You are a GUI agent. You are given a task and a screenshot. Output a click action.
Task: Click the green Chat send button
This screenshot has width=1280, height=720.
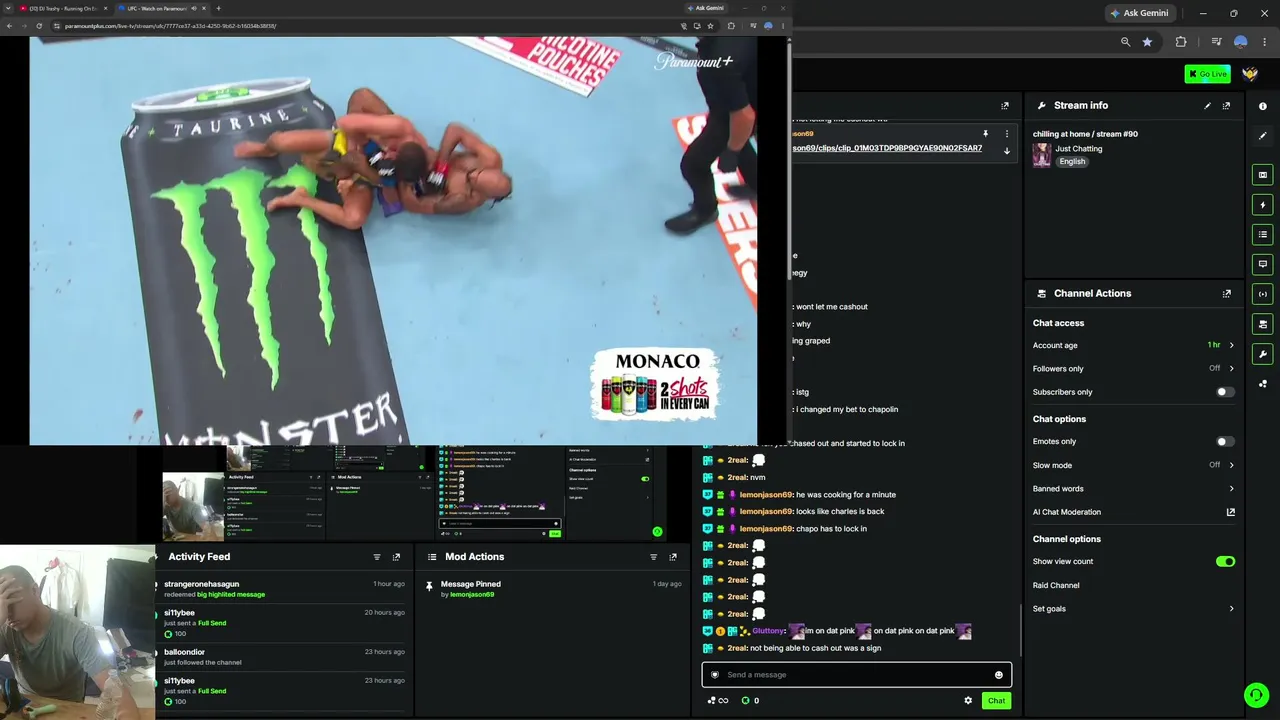point(996,701)
